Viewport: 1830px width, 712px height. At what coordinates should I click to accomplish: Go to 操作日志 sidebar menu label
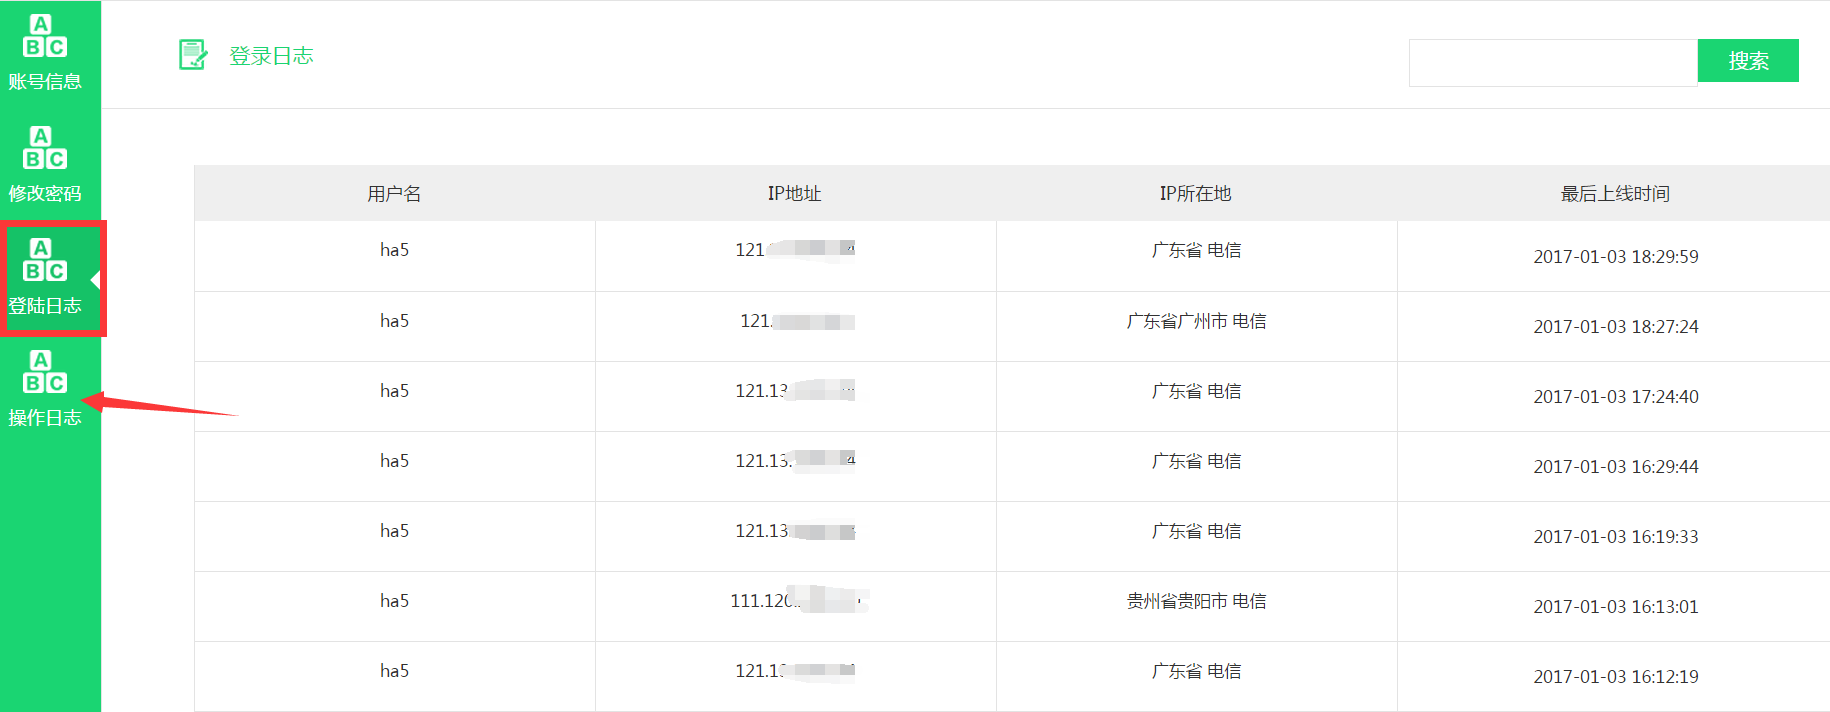tap(45, 418)
